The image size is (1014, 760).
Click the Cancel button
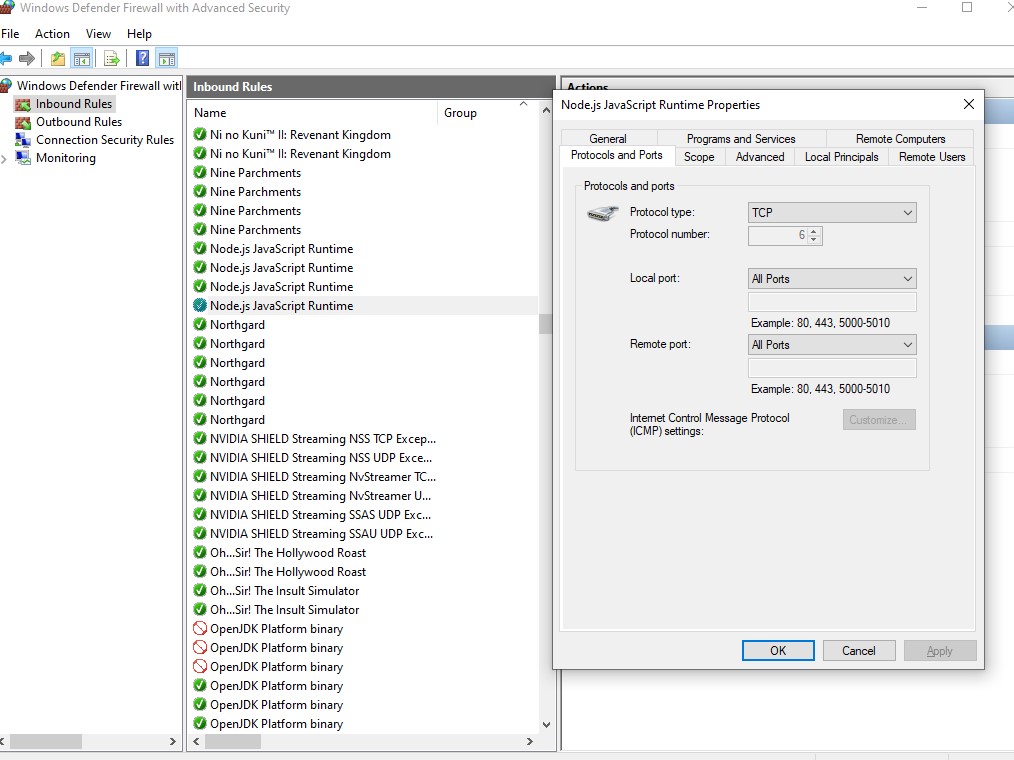tap(858, 651)
